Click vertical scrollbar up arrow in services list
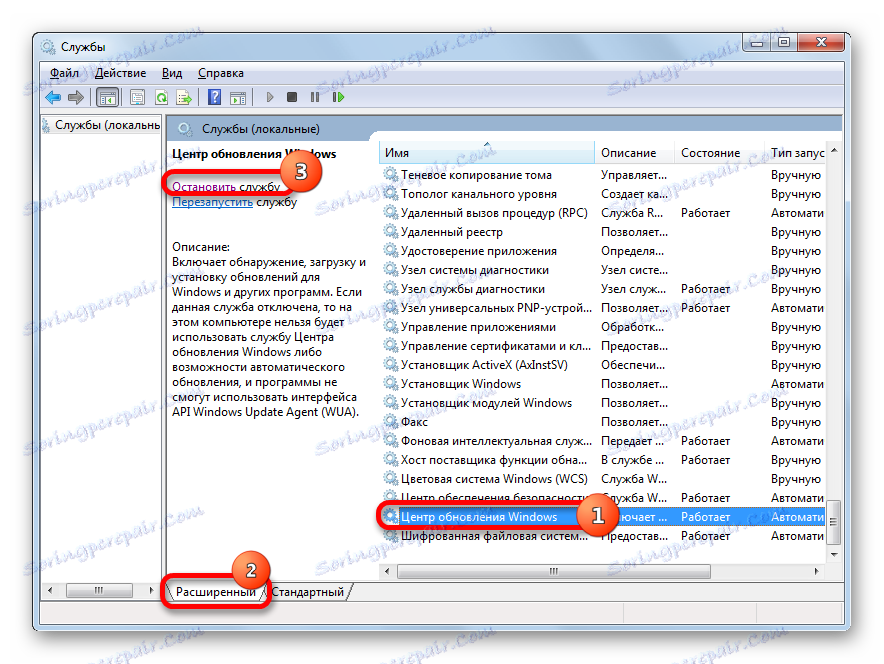 [x=834, y=150]
